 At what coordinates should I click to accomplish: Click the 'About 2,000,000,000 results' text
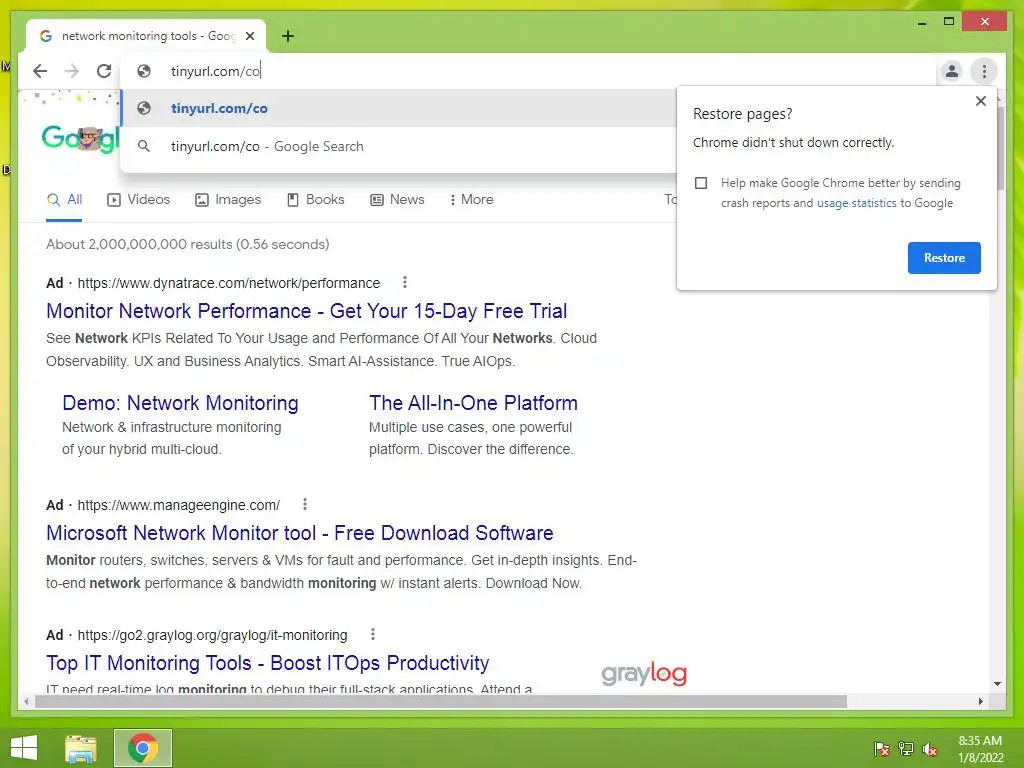[x=187, y=244]
